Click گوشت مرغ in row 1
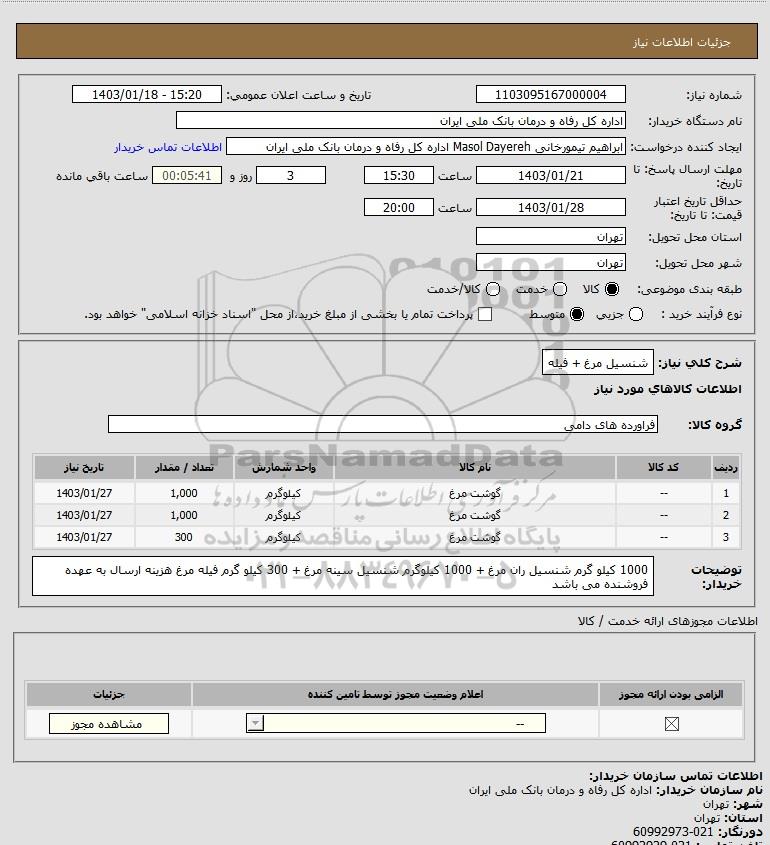This screenshot has width=770, height=845. click(x=475, y=493)
